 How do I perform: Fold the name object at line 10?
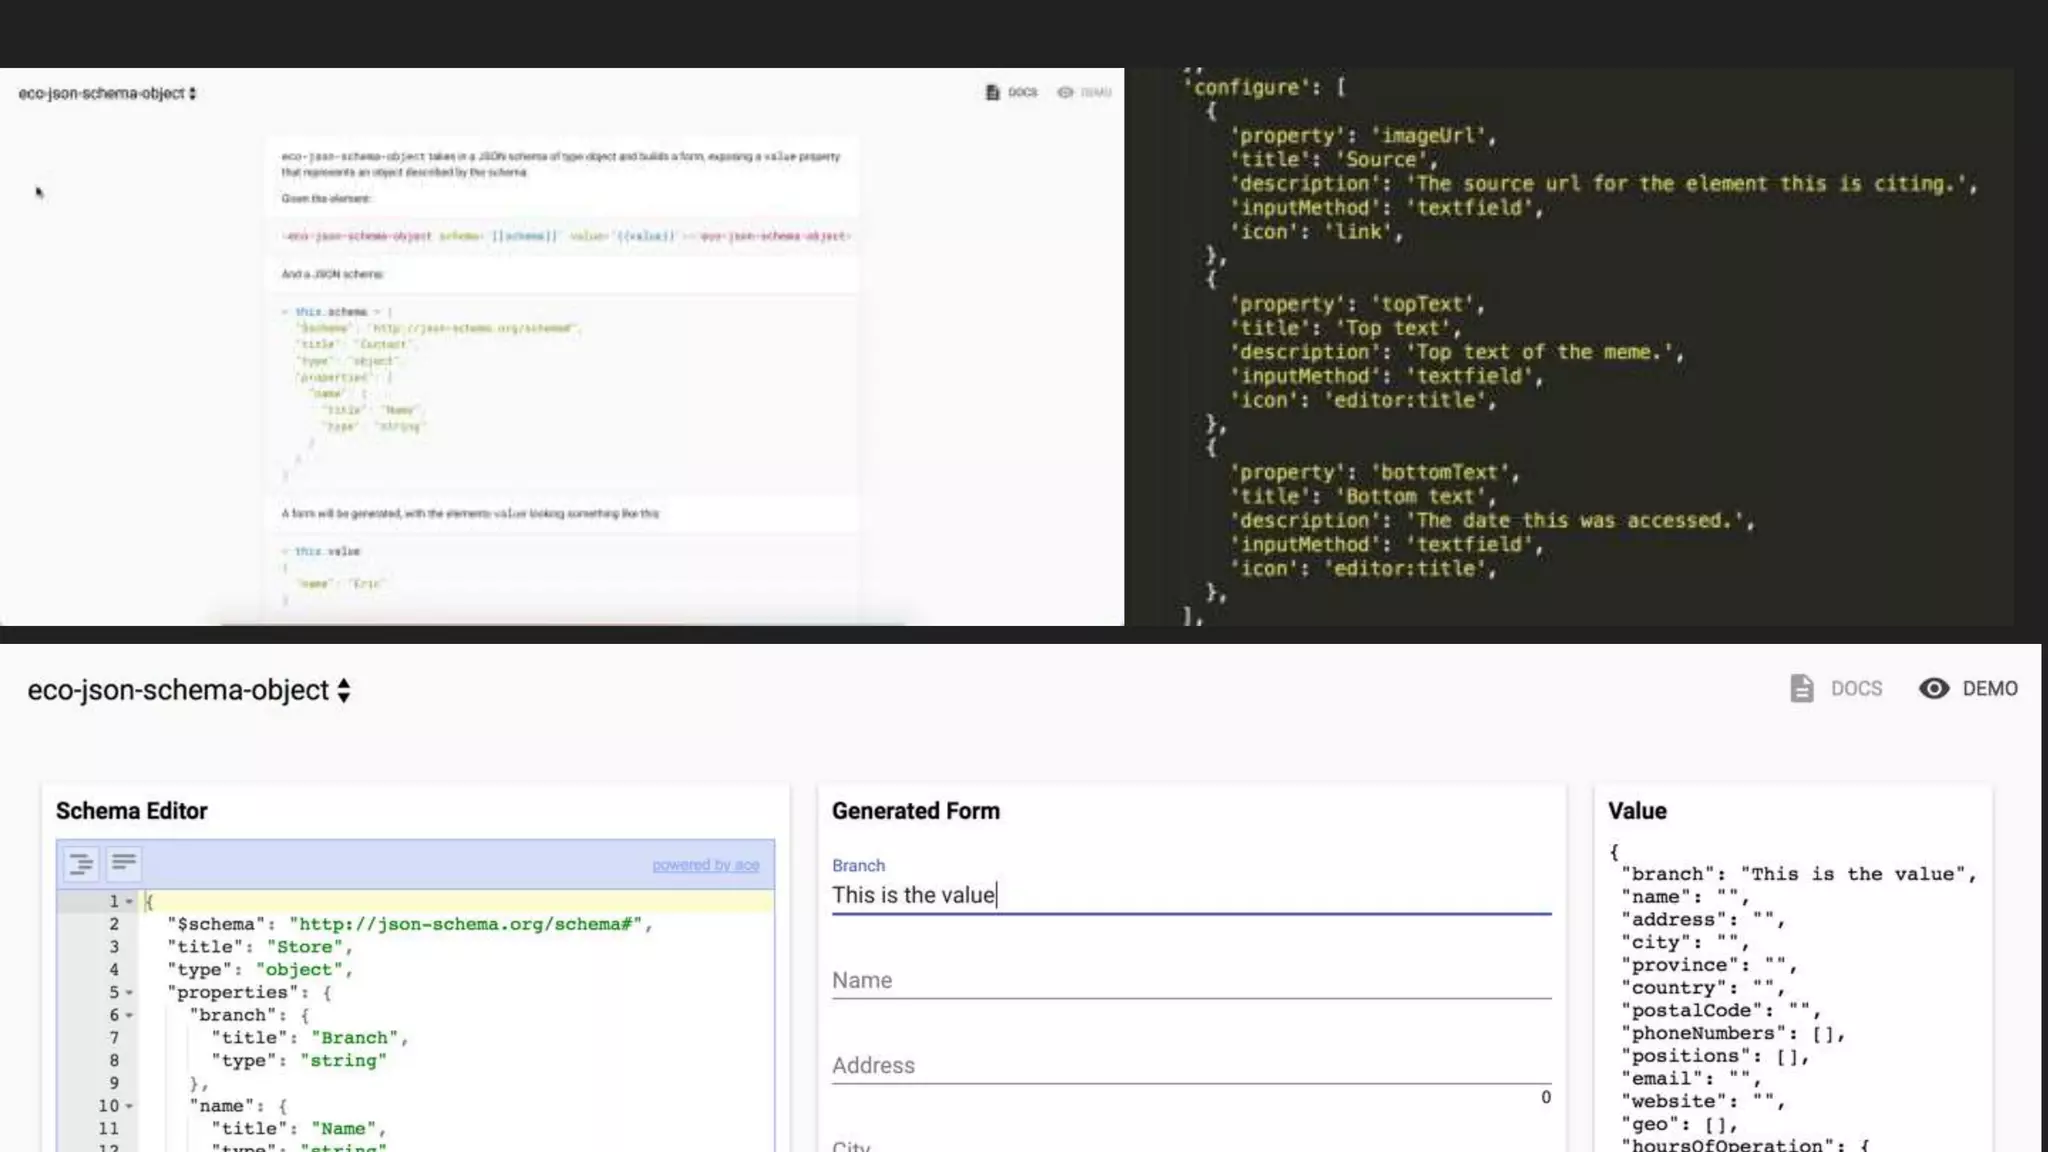pyautogui.click(x=129, y=1107)
